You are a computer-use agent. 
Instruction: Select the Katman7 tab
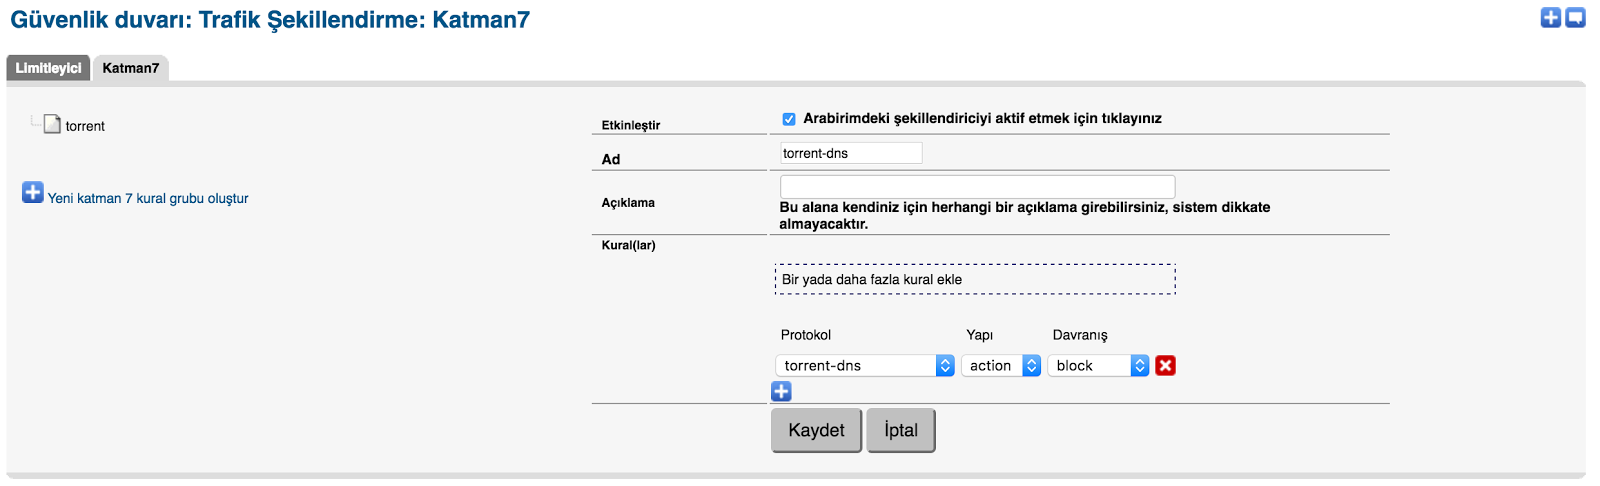(x=130, y=68)
